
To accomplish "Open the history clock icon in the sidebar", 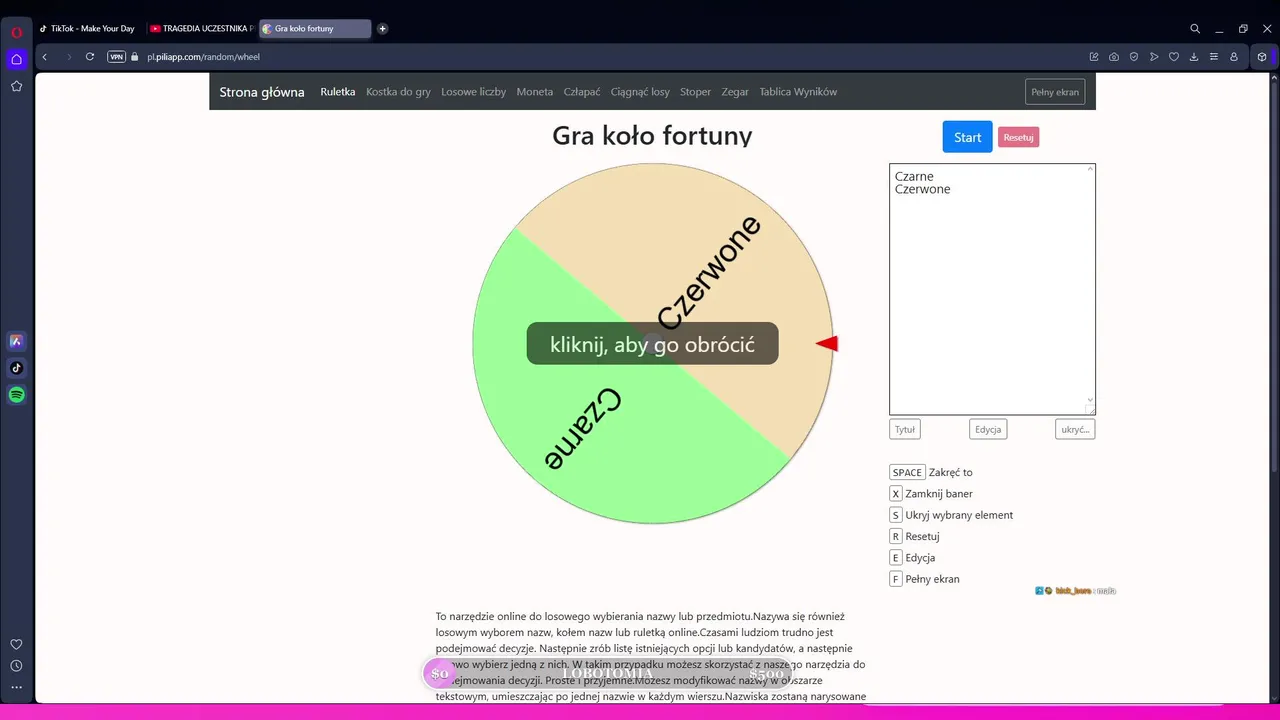I will pyautogui.click(x=16, y=666).
